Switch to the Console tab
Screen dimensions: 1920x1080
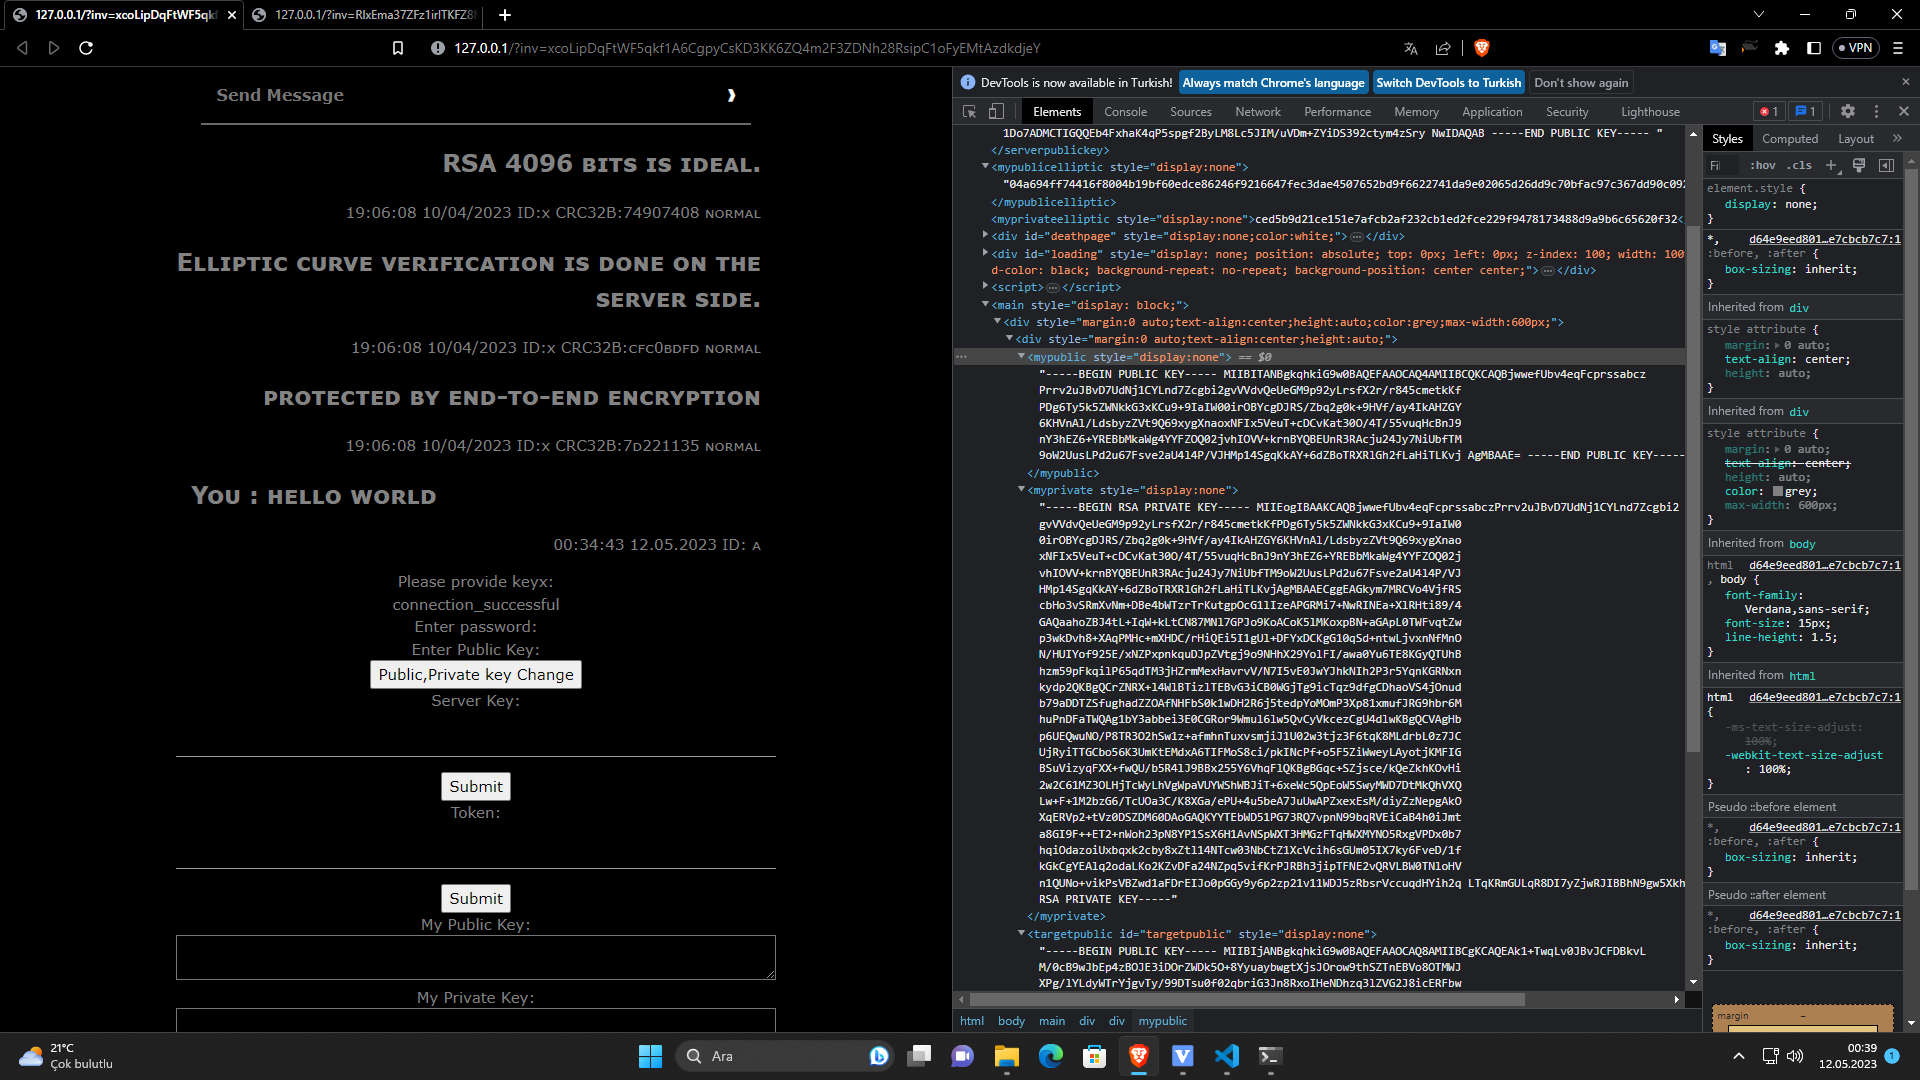point(1125,112)
